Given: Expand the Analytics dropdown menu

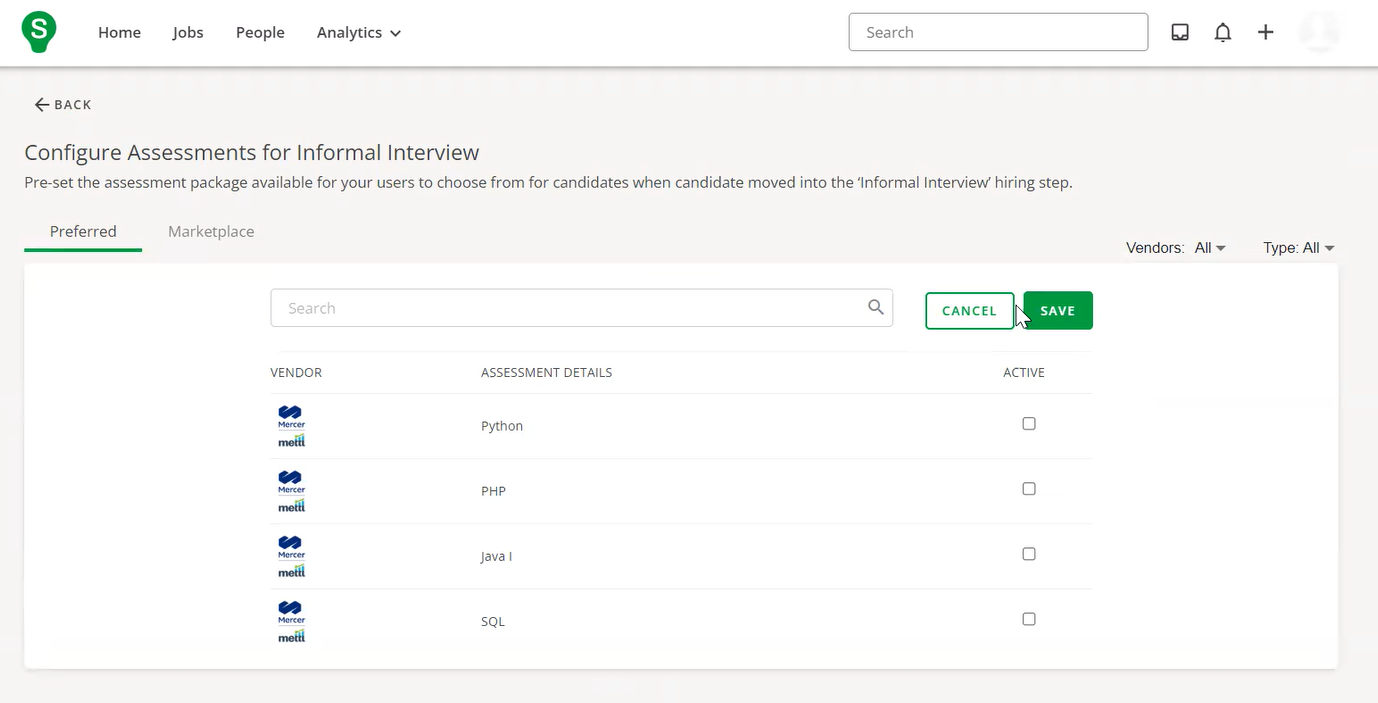Looking at the screenshot, I should tap(359, 33).
